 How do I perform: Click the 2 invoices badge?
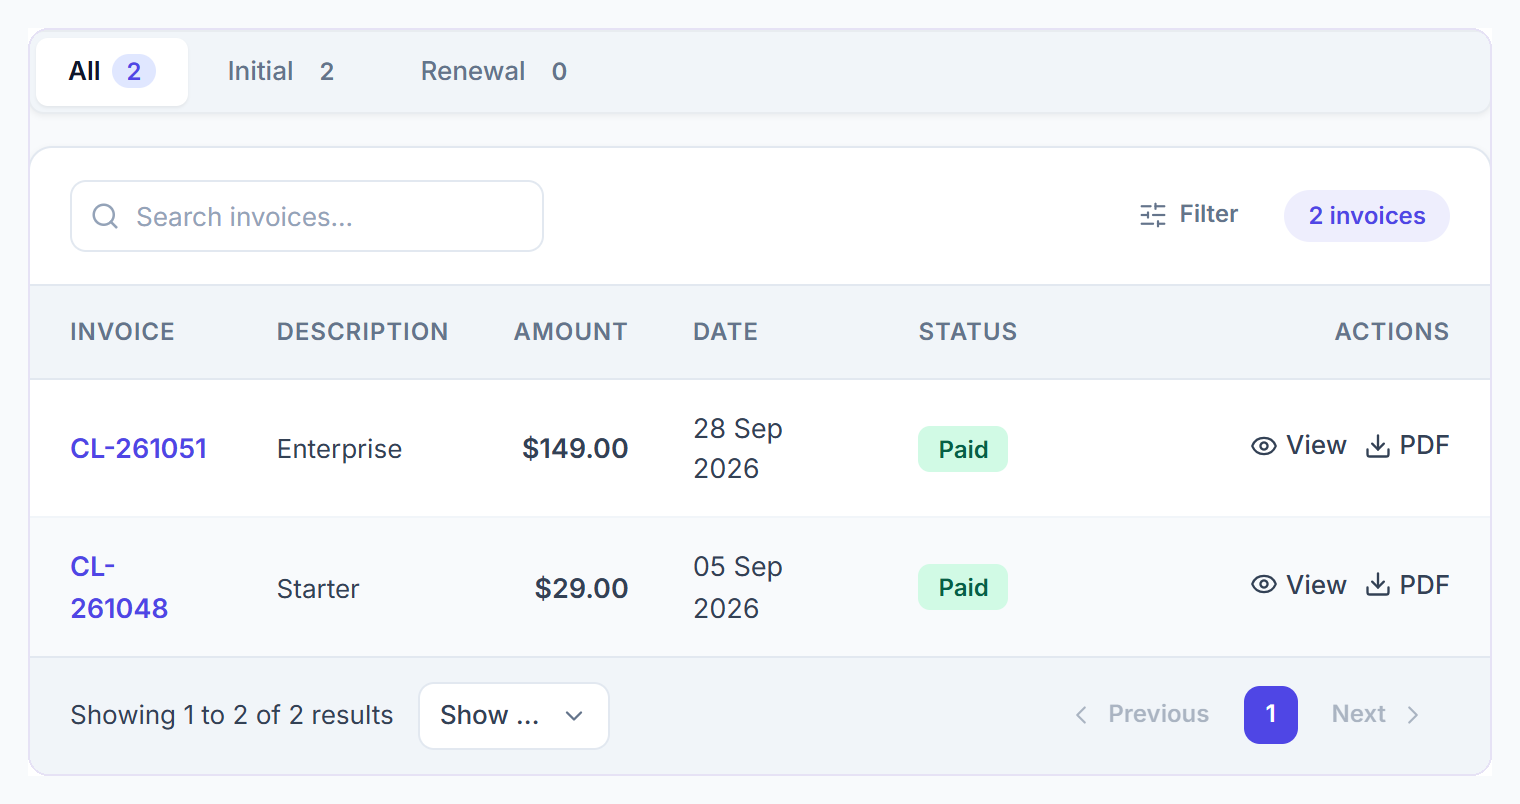(x=1367, y=216)
